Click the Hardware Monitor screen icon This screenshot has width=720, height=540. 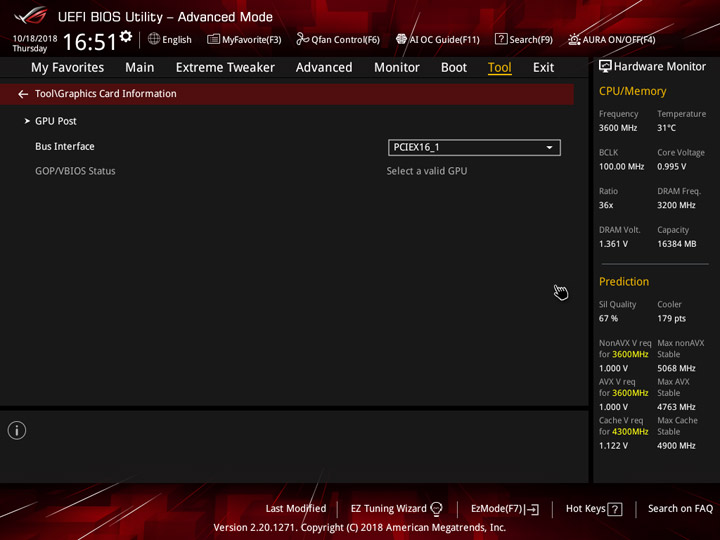(605, 67)
